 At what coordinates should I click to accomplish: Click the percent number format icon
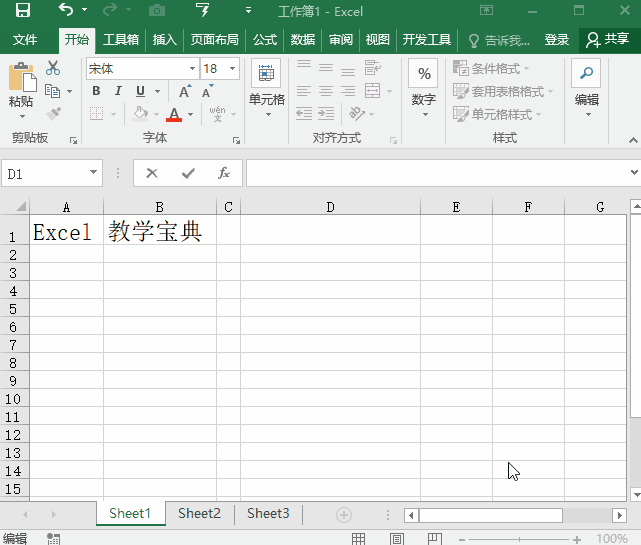click(424, 73)
